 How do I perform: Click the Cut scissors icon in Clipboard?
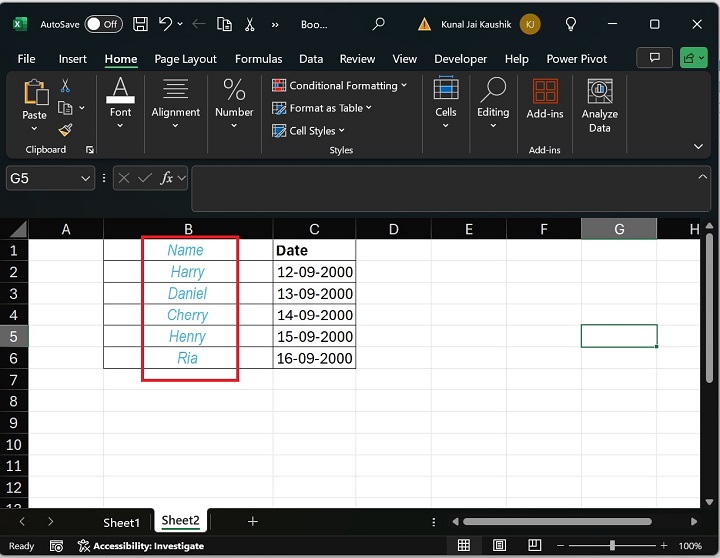[66, 86]
